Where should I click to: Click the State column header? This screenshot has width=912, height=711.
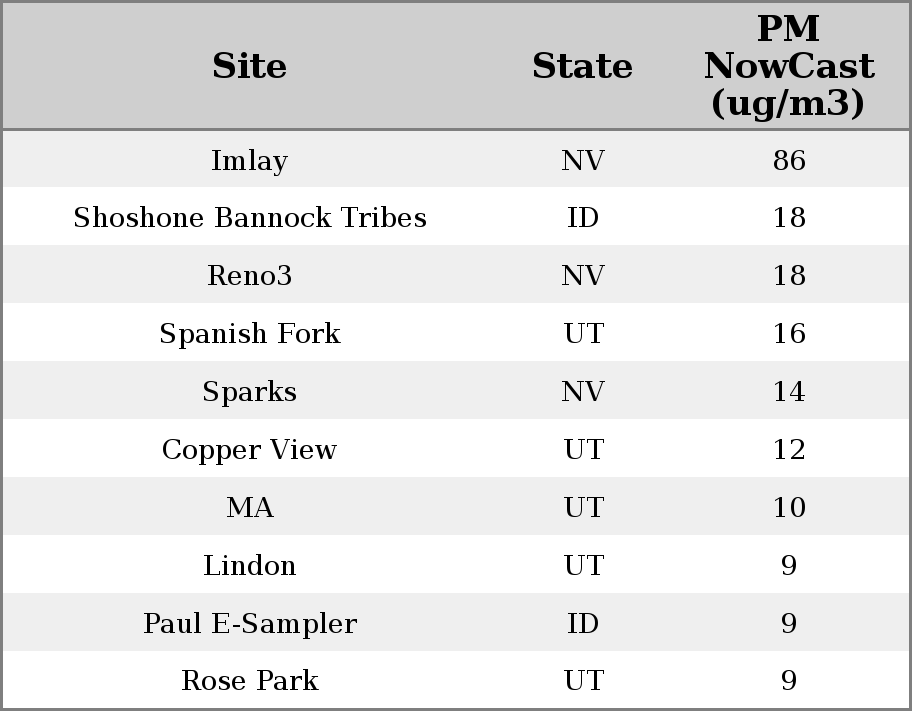click(x=582, y=66)
